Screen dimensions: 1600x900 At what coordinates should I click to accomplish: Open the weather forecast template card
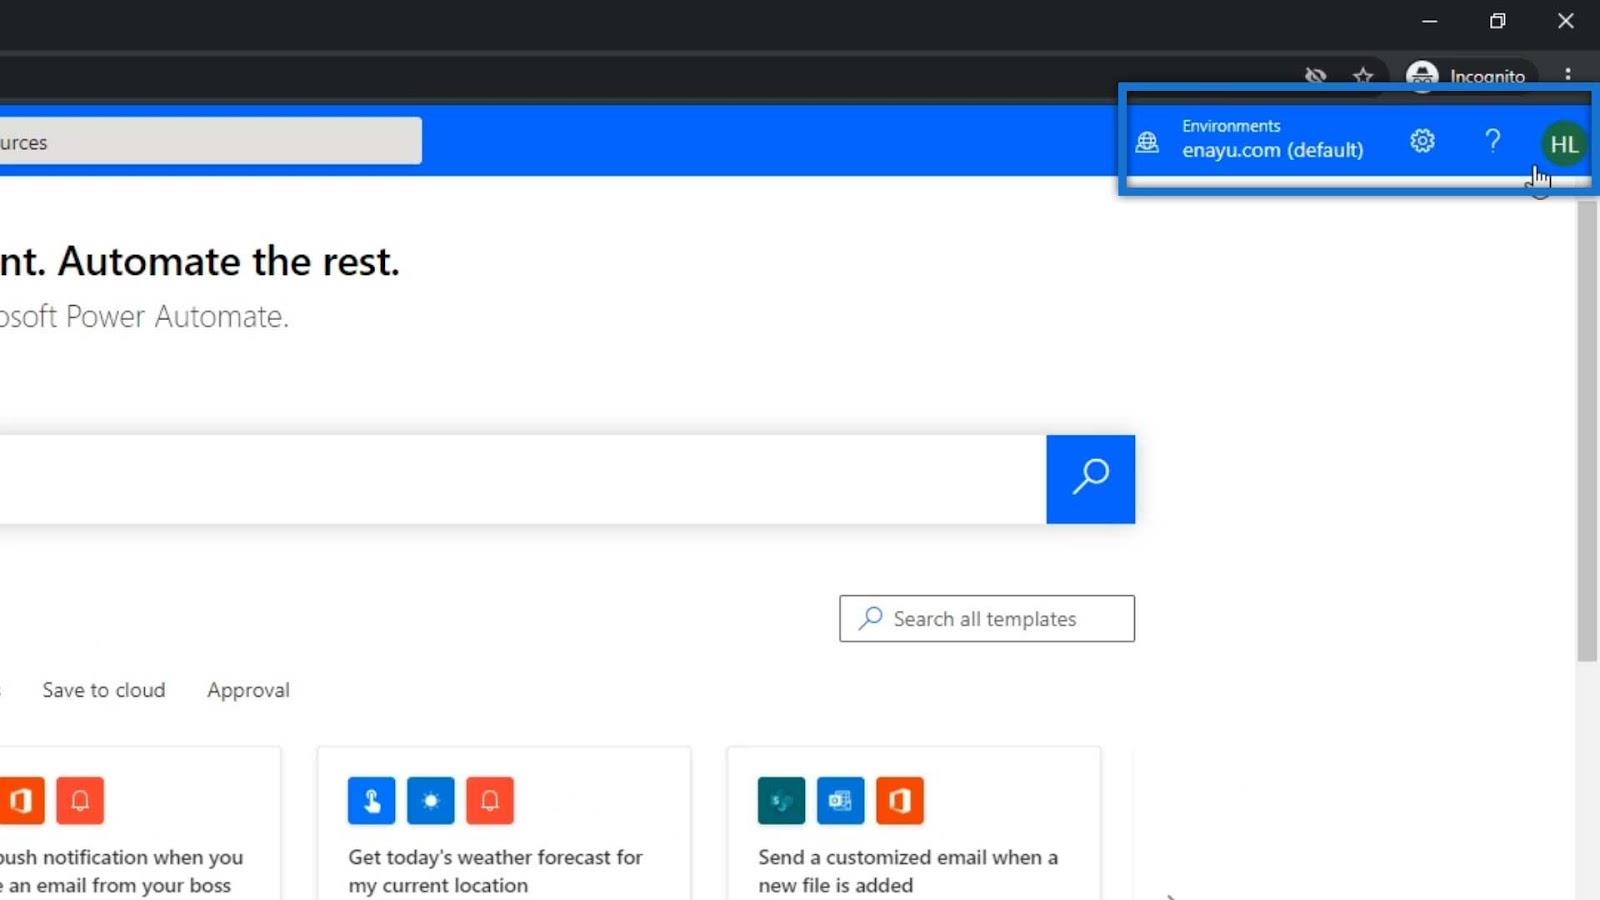pos(504,823)
